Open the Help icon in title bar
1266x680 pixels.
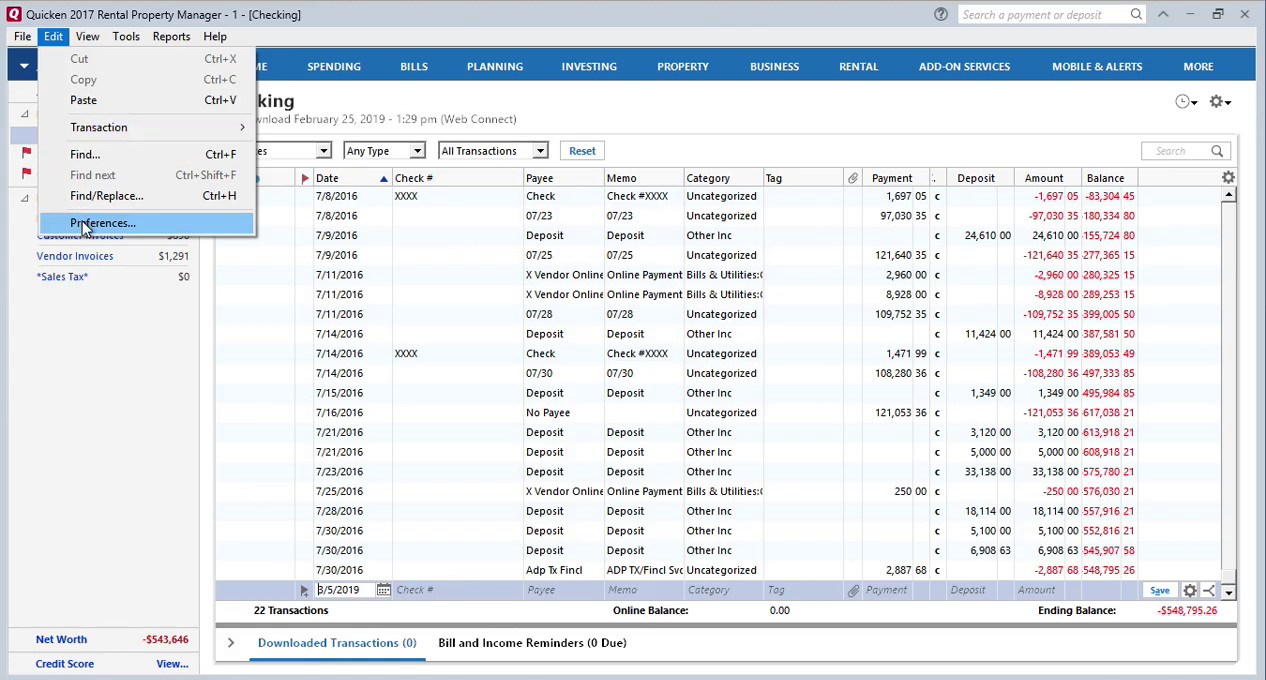click(x=940, y=14)
